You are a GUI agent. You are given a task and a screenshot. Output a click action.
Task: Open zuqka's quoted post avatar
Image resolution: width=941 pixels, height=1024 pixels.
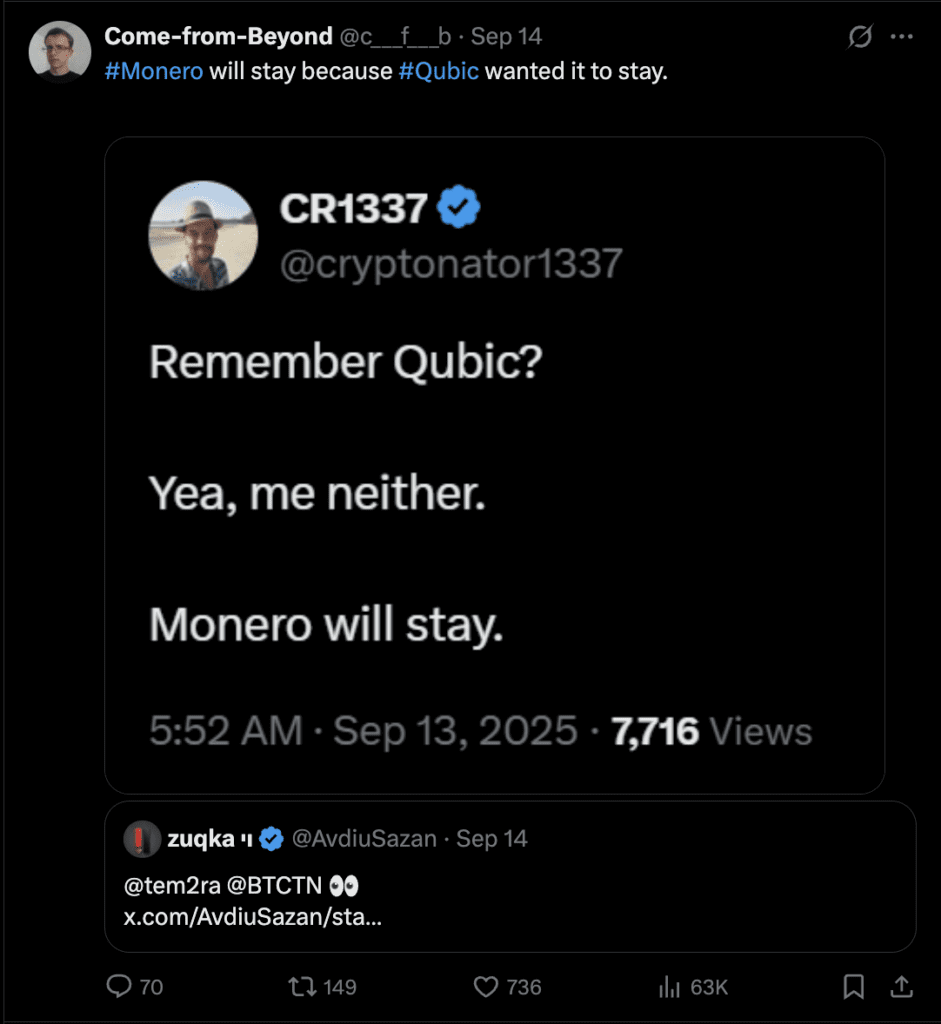(142, 839)
